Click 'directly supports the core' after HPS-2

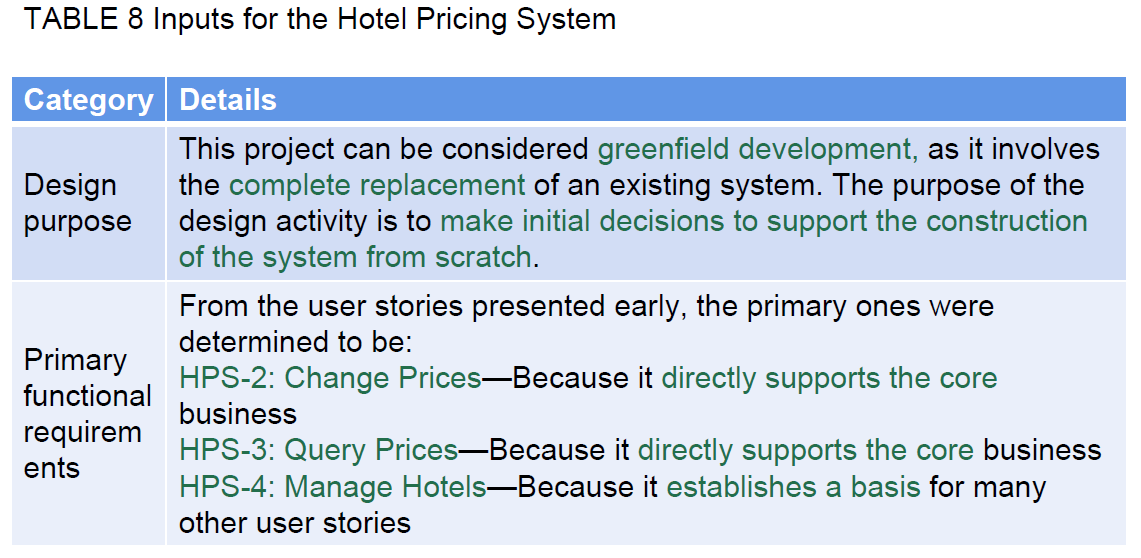[x=829, y=378]
